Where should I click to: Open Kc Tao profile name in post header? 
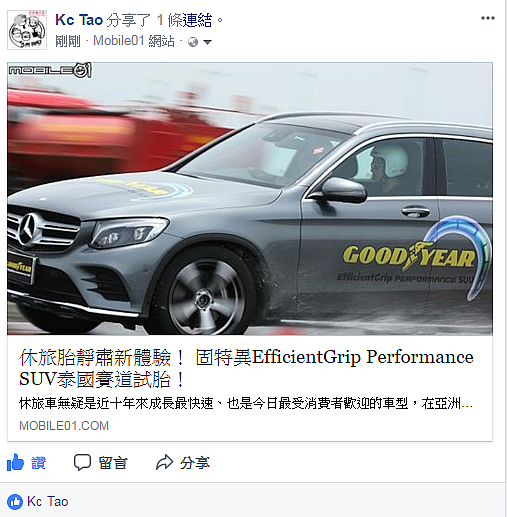(79, 20)
